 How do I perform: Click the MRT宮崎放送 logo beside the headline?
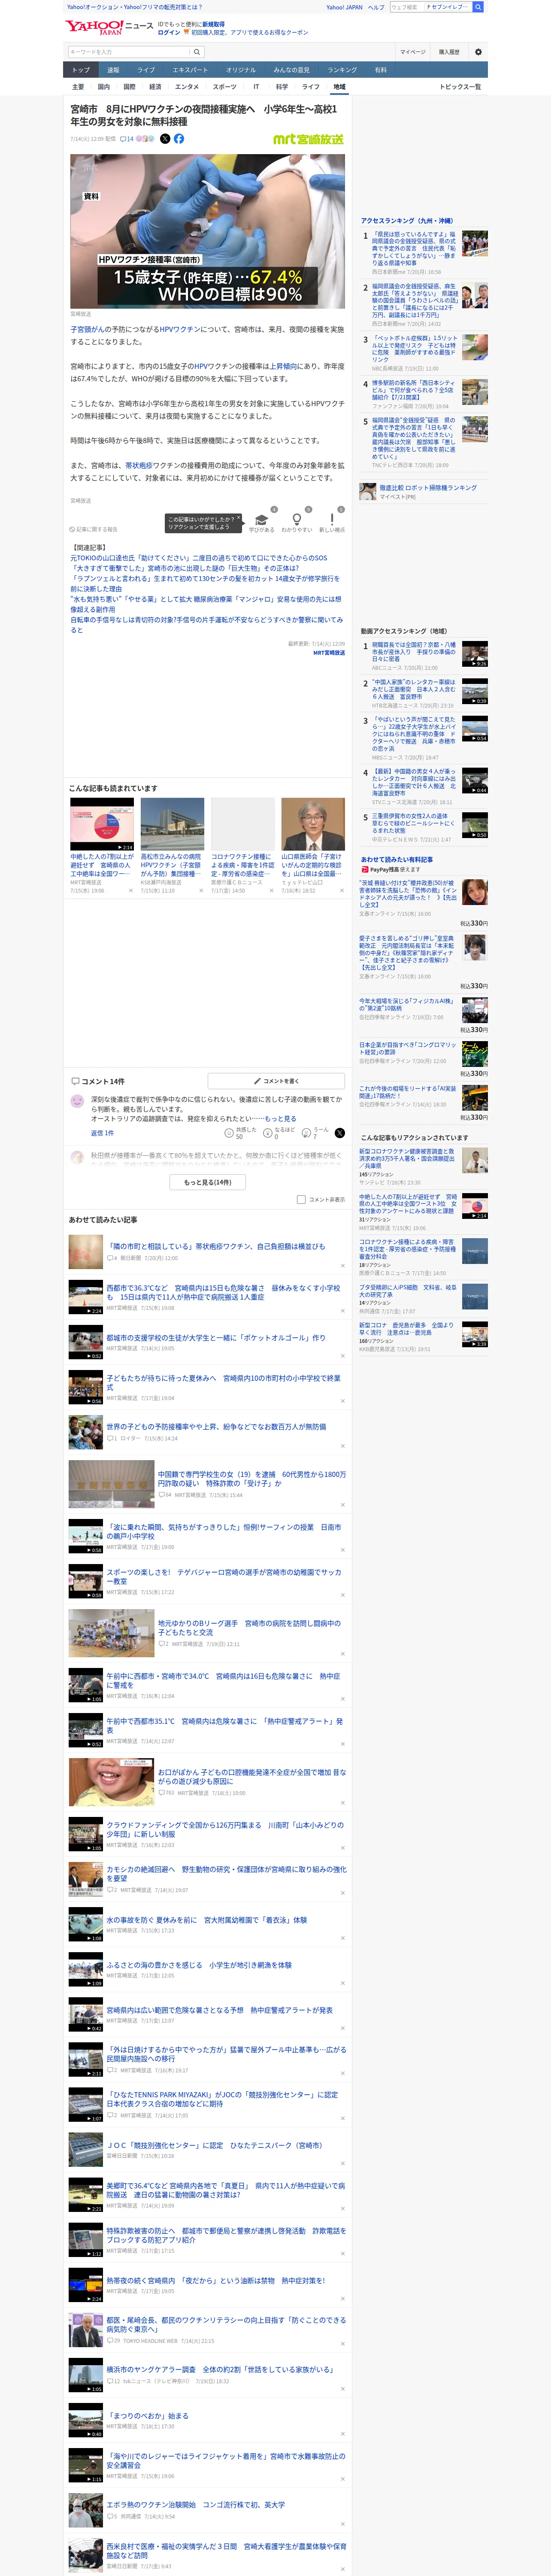(308, 139)
